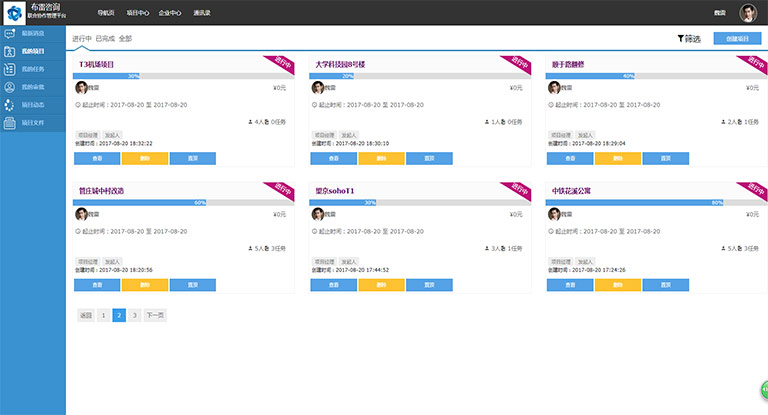Click owner avatar on 望京sohoT1 card
Image resolution: width=768 pixels, height=415 pixels.
click(318, 214)
